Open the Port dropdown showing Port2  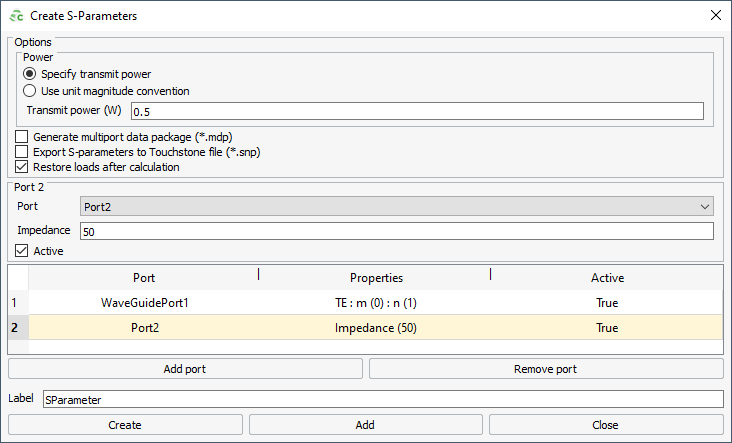click(396, 206)
